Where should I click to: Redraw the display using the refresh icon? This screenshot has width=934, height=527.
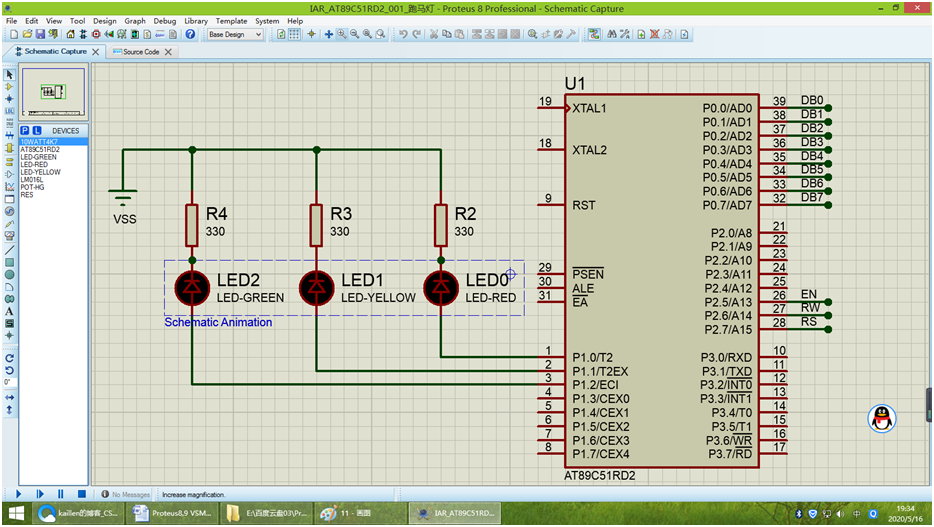click(x=281, y=35)
